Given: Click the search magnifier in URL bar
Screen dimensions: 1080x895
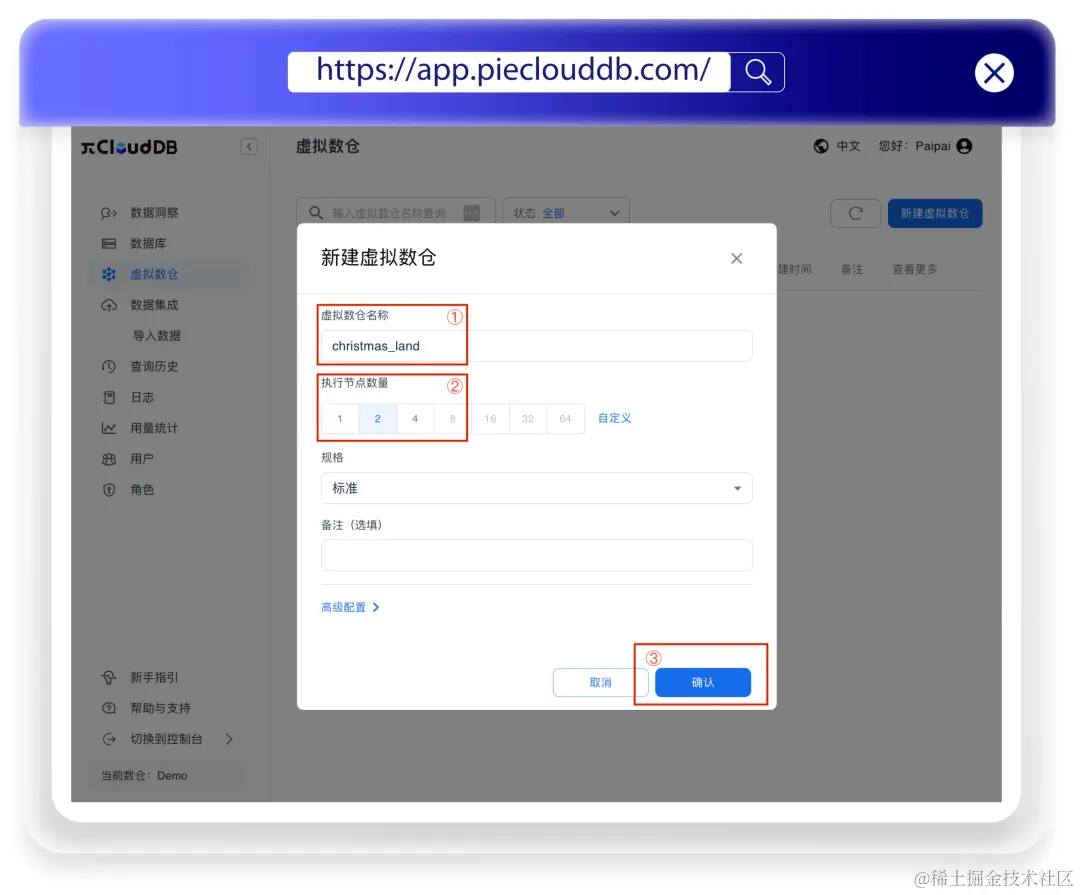Looking at the screenshot, I should point(757,72).
